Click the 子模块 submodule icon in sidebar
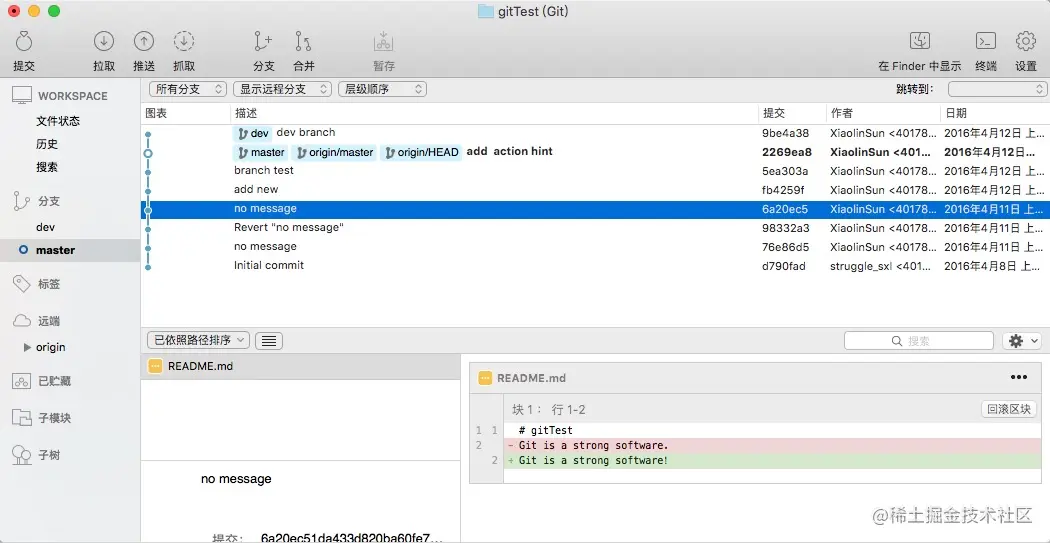Image resolution: width=1050 pixels, height=543 pixels. [x=22, y=418]
